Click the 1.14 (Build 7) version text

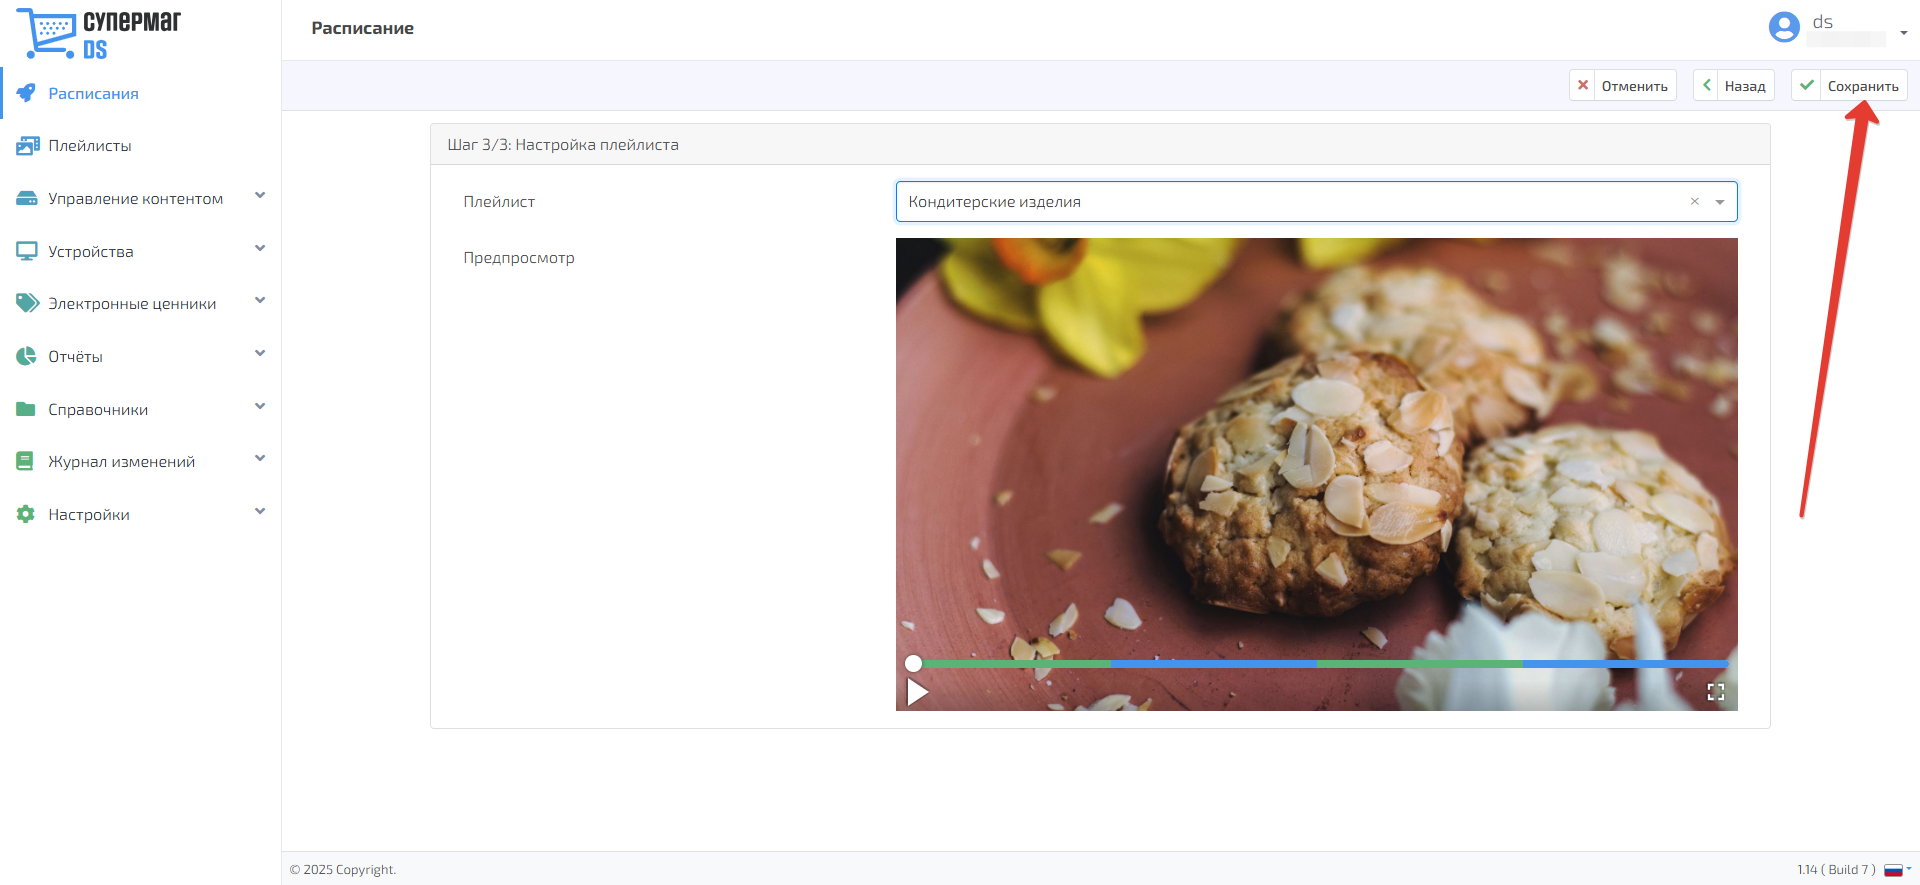click(x=1836, y=870)
